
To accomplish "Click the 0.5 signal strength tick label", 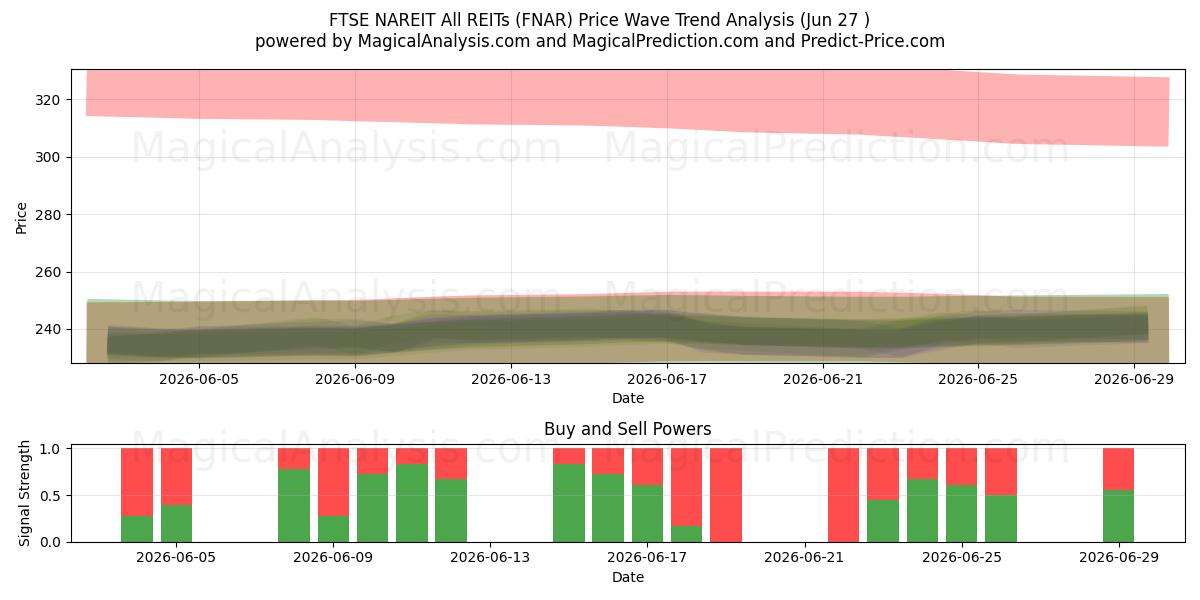I will tap(52, 495).
